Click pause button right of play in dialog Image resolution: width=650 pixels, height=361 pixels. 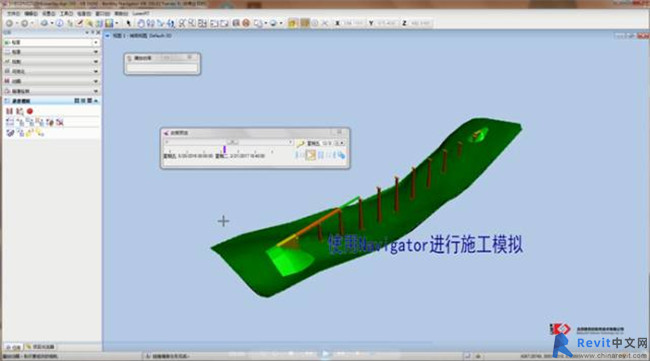point(320,155)
